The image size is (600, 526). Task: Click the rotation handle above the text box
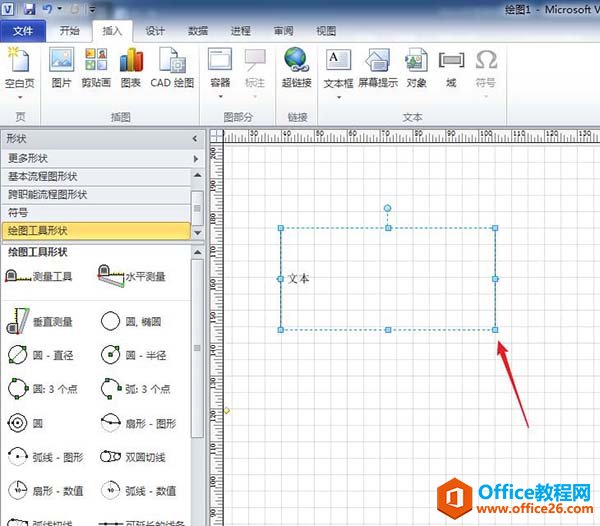[388, 208]
